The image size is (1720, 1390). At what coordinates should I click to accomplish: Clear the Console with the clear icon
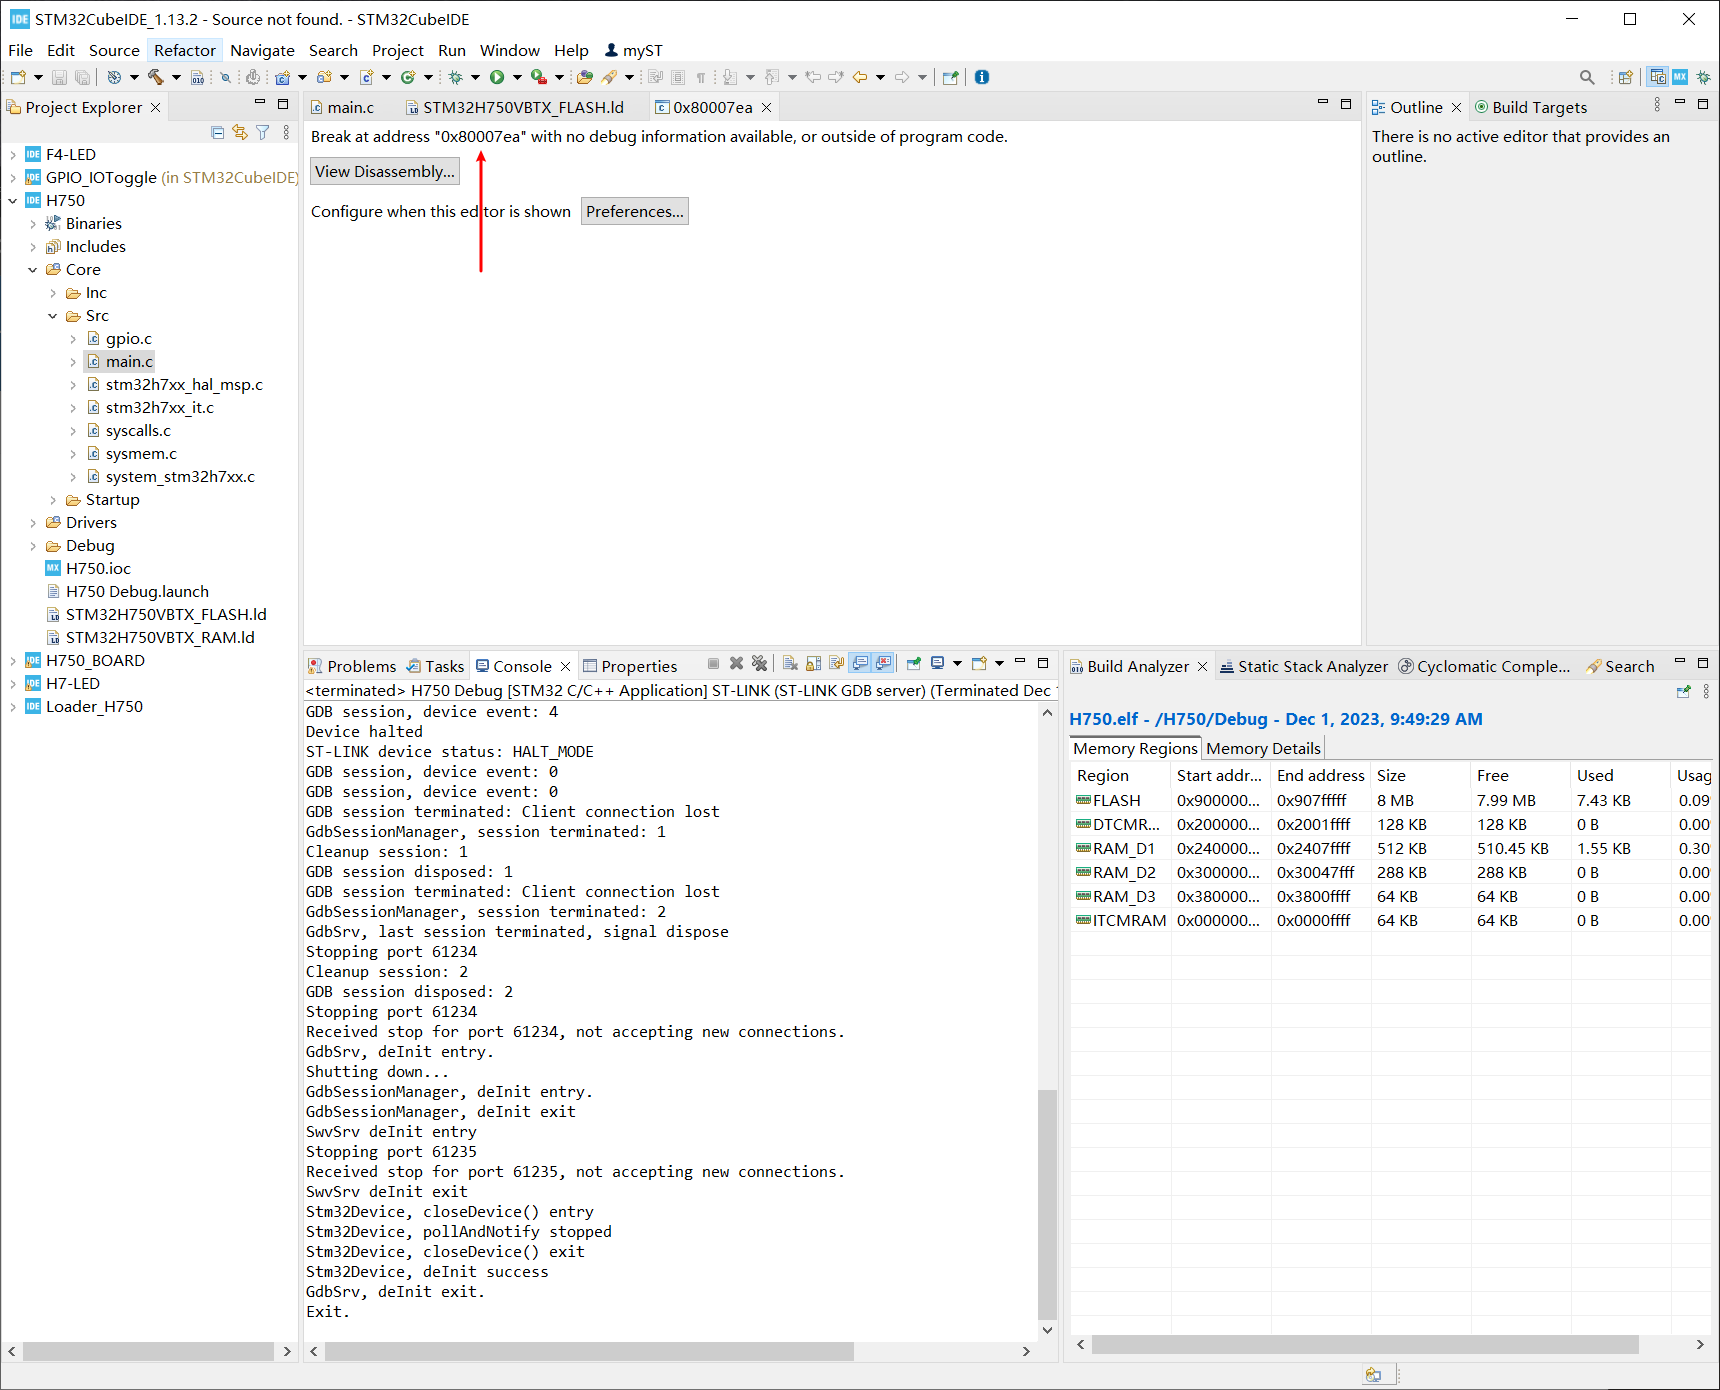pos(790,663)
